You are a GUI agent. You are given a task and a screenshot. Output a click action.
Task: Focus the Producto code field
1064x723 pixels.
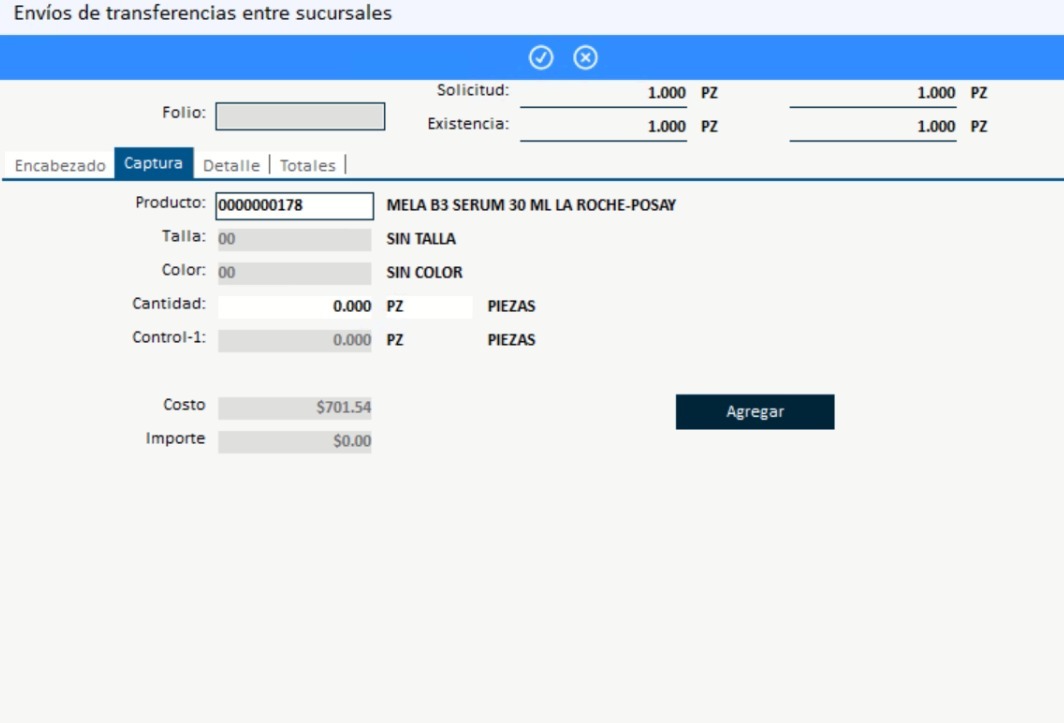tap(294, 206)
